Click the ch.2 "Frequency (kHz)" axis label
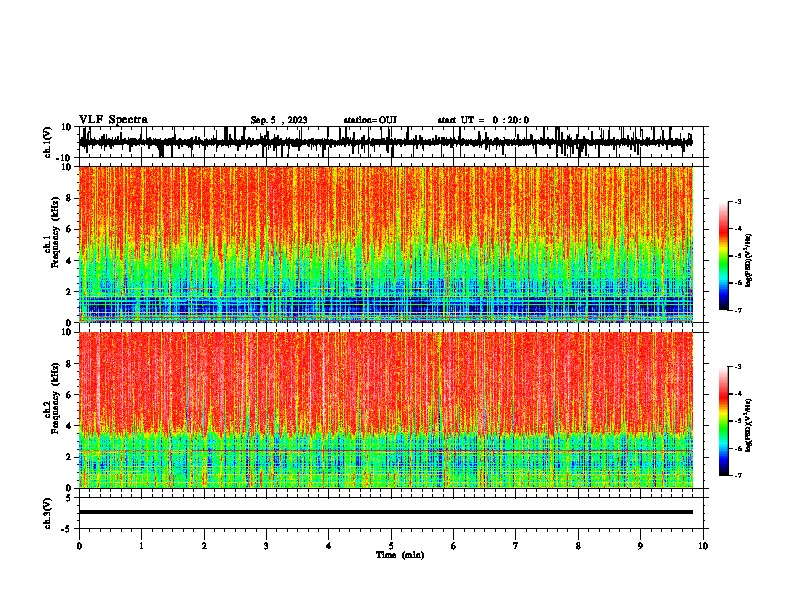Screen dimensions: 792x612 [56, 398]
